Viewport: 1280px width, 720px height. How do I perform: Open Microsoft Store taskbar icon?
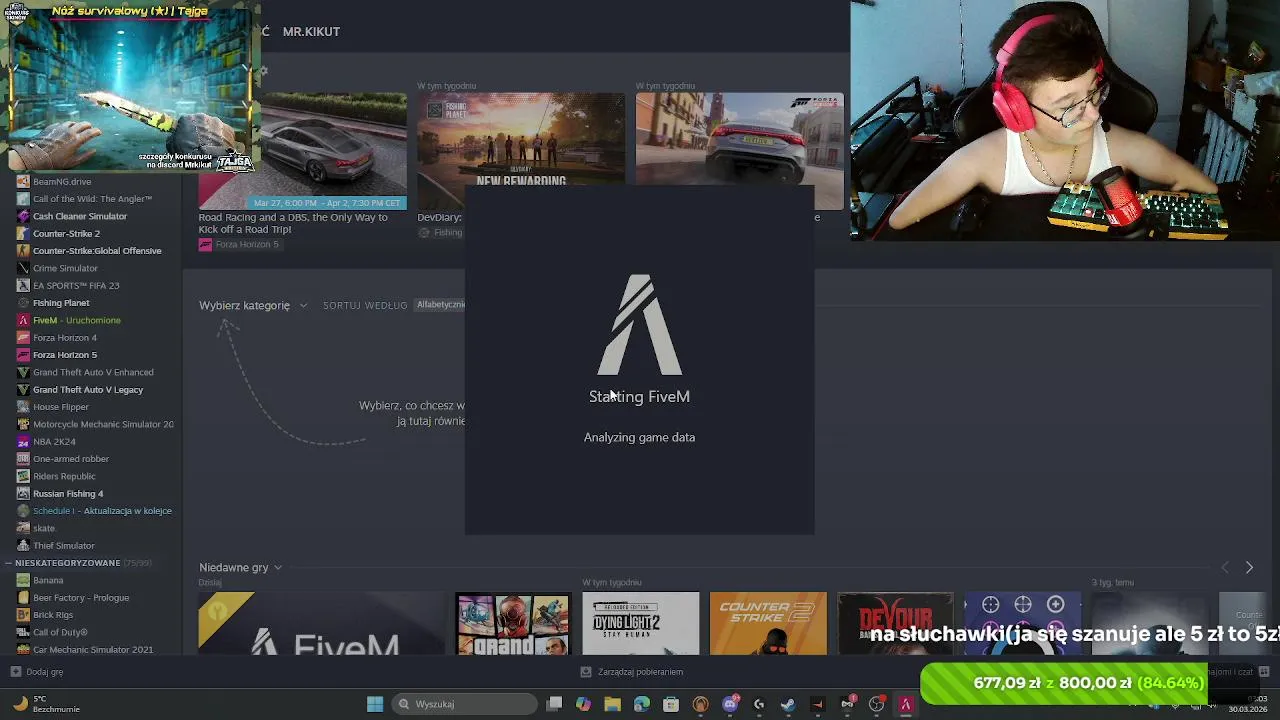[671, 704]
